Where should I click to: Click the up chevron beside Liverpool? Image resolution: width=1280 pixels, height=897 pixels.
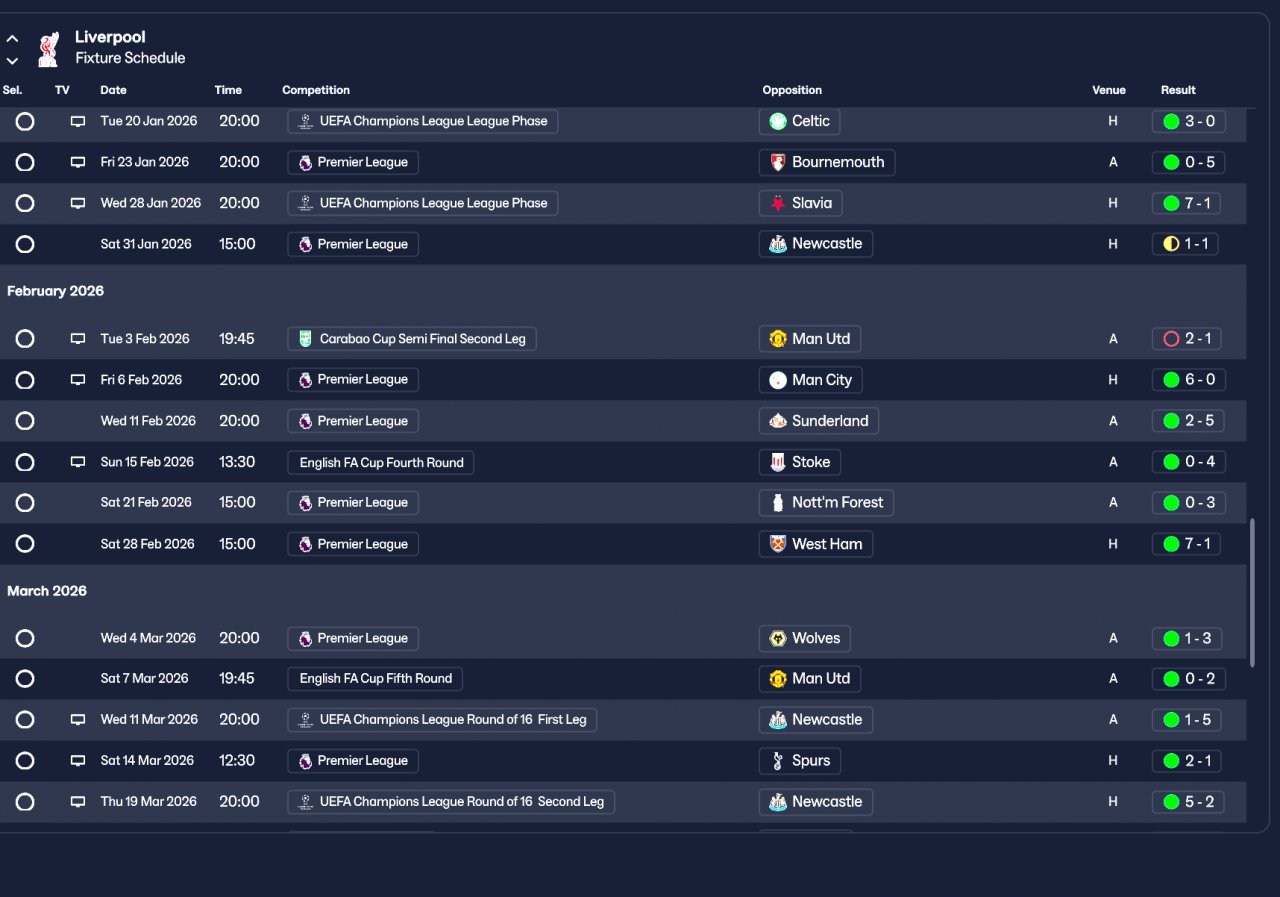click(x=12, y=39)
